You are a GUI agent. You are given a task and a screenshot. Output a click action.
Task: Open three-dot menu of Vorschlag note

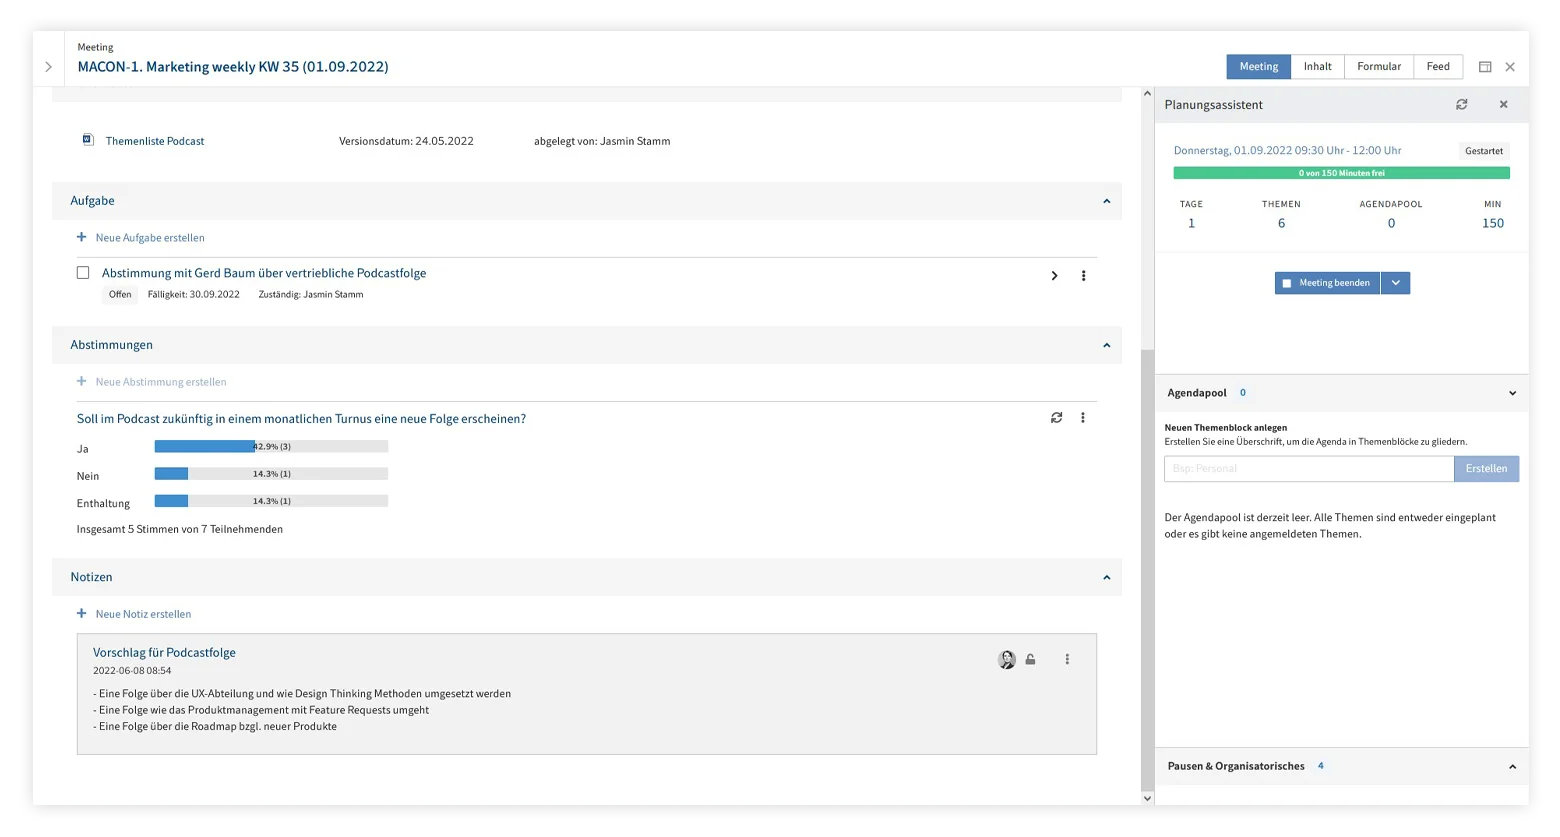tap(1067, 660)
